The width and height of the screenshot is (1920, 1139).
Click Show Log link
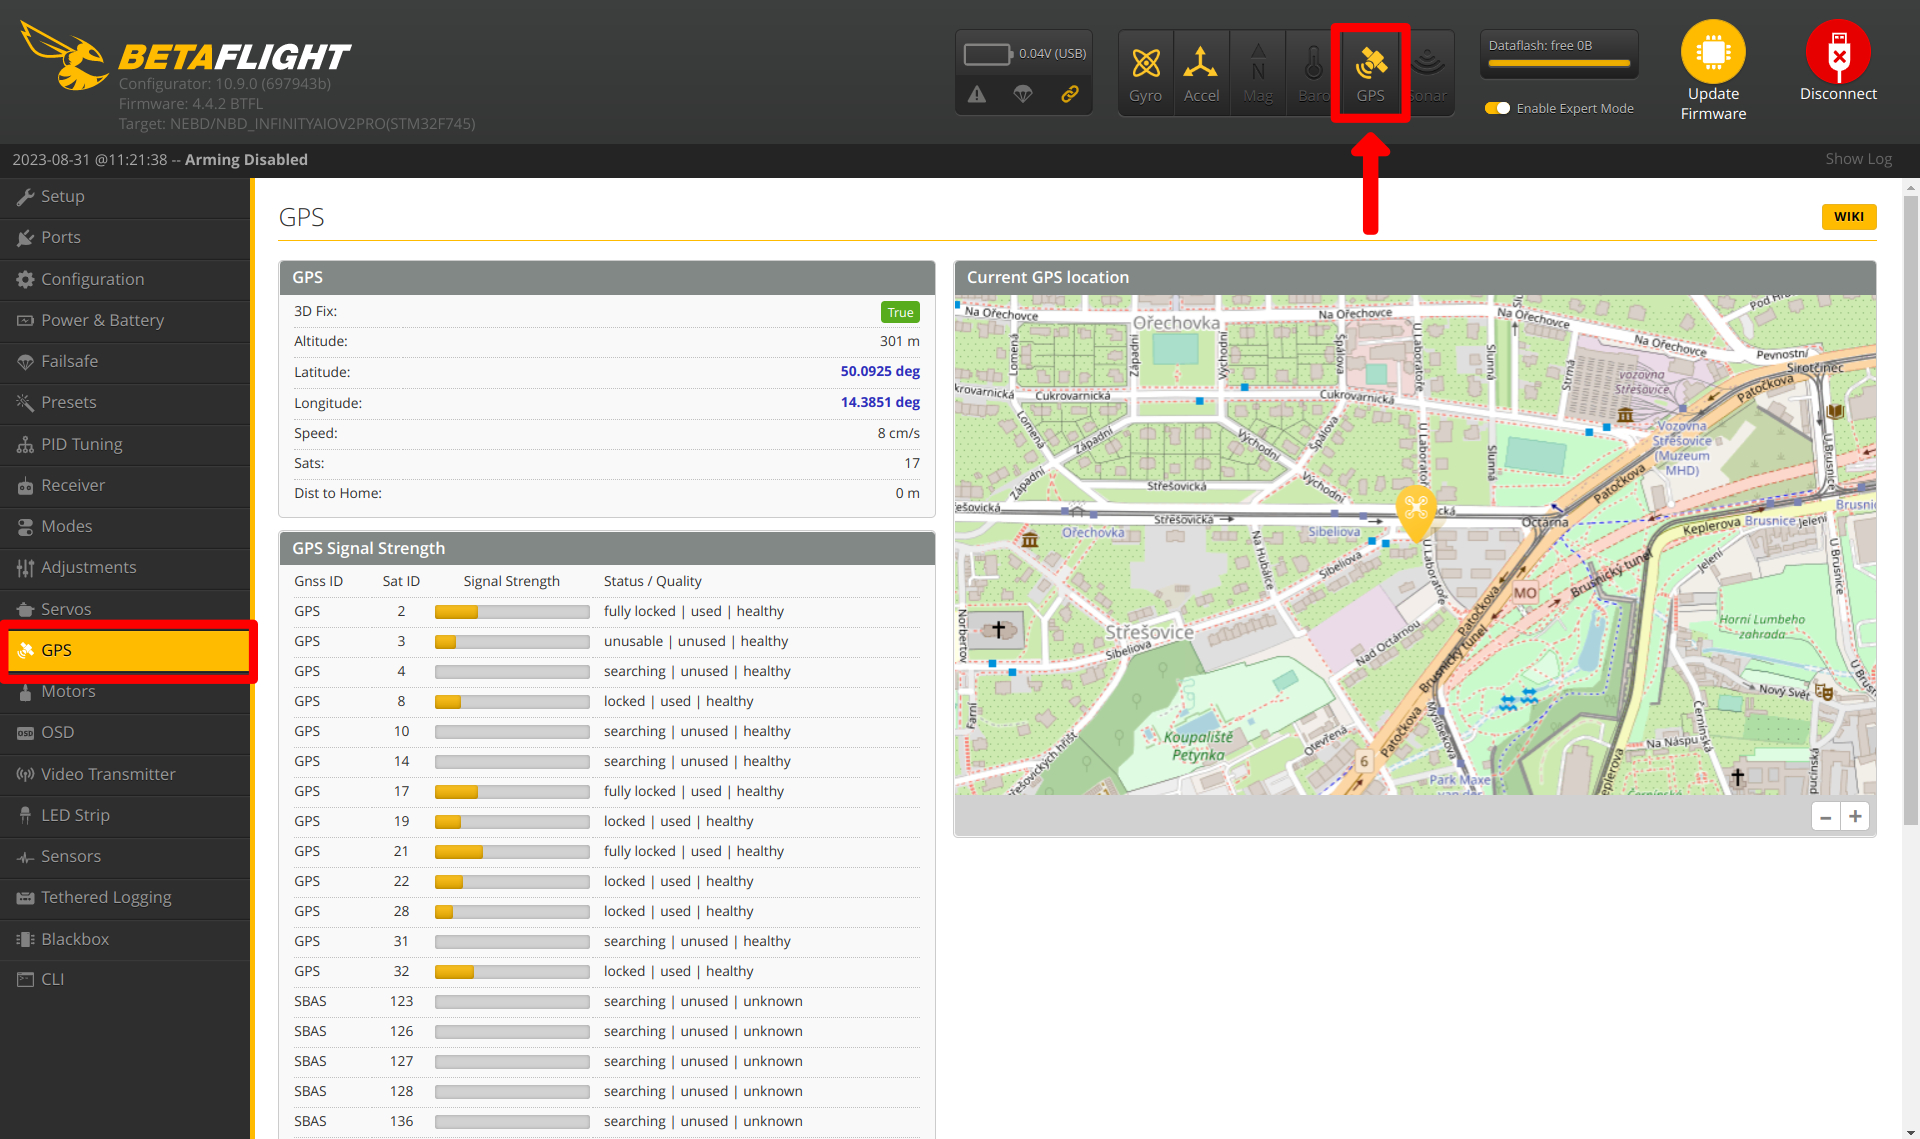tap(1858, 159)
